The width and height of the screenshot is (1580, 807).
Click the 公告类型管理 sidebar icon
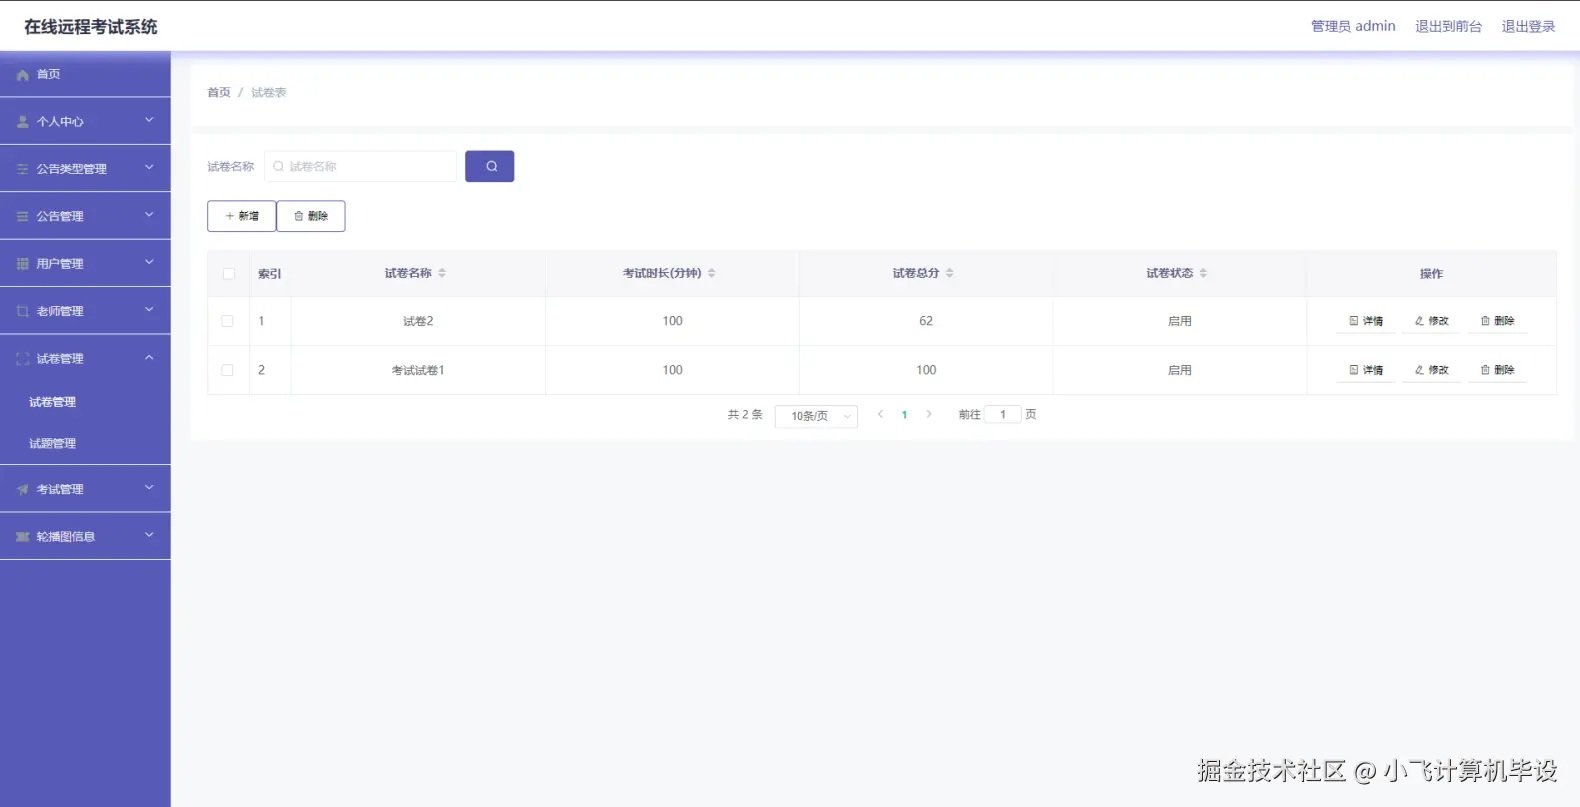point(22,169)
